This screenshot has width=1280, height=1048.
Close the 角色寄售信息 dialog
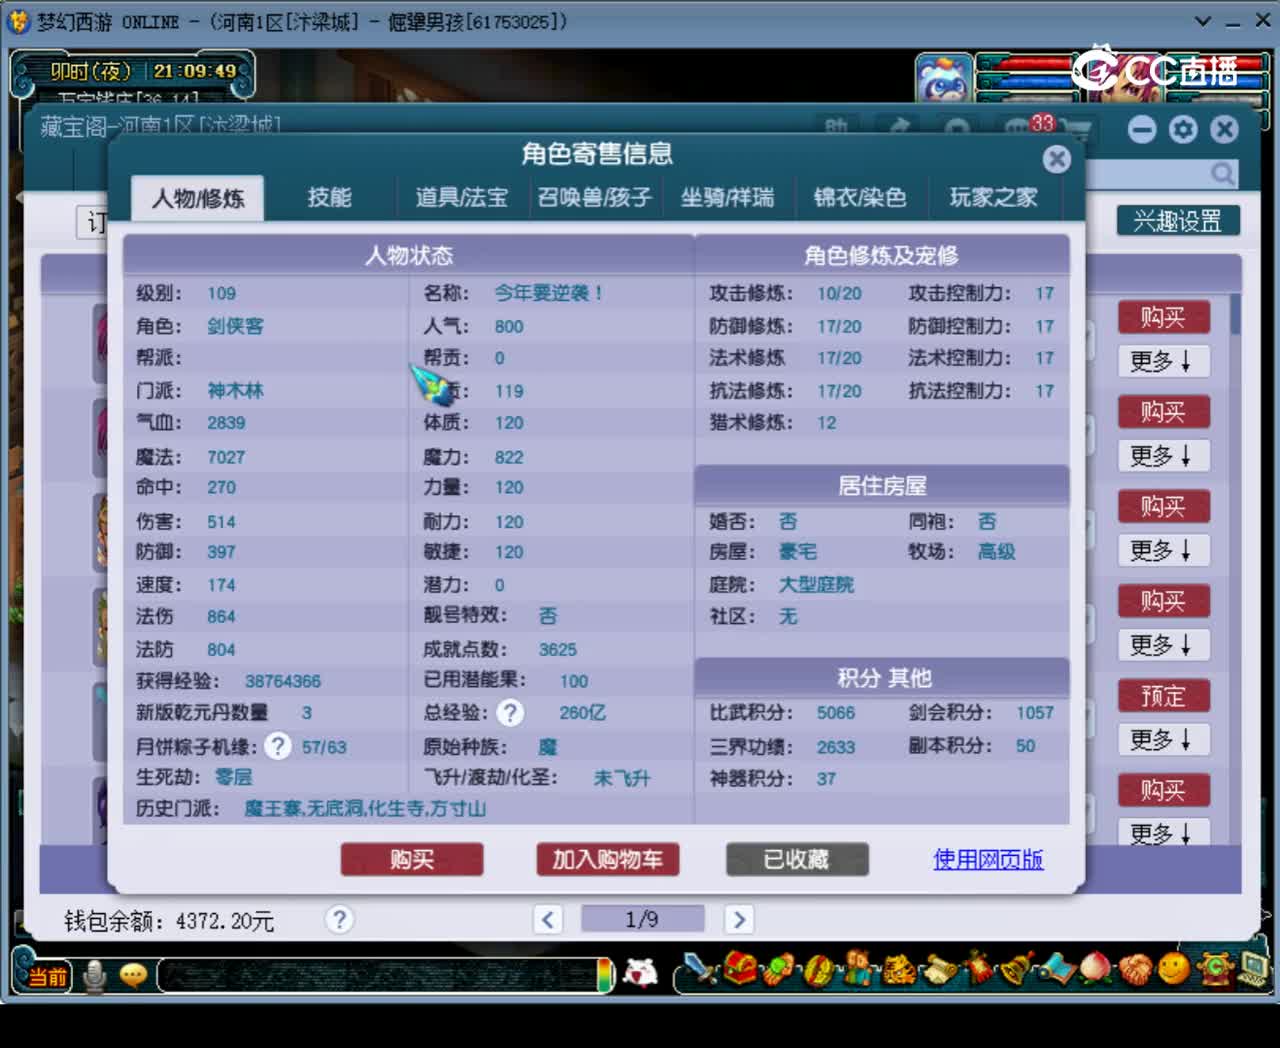pyautogui.click(x=1056, y=159)
